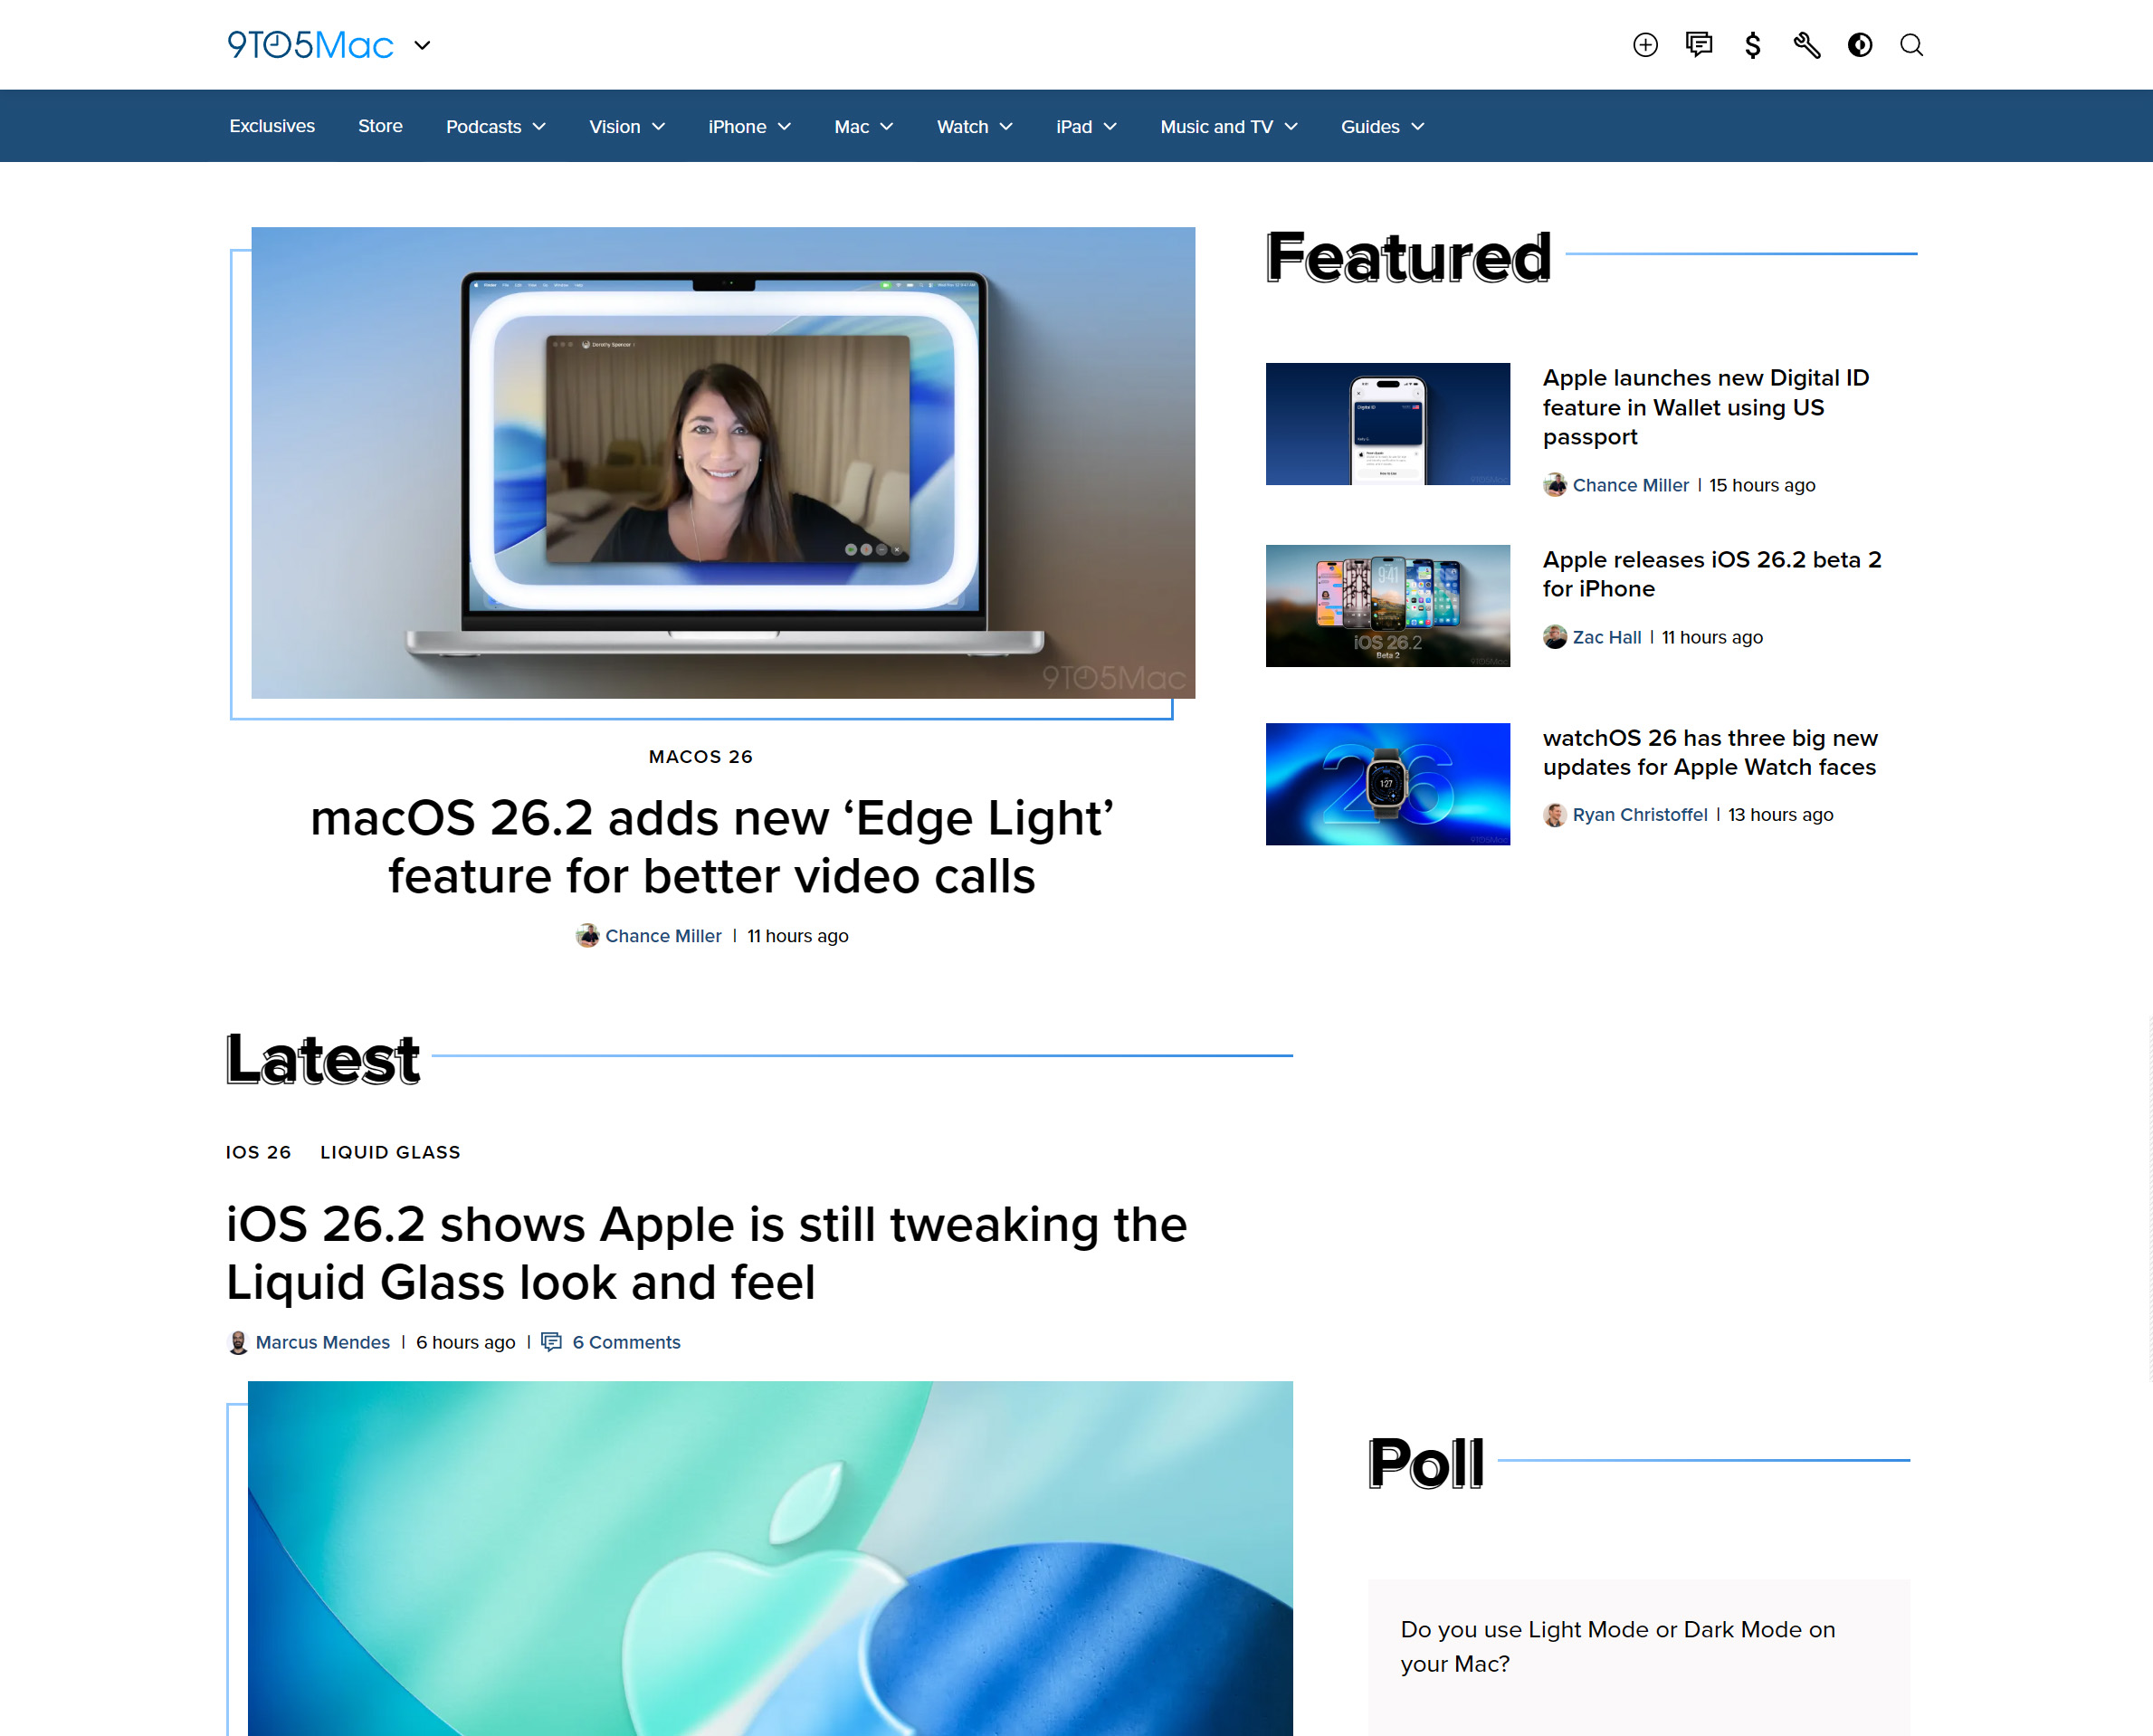The width and height of the screenshot is (2153, 1736).
Task: Go to the Store nav item
Action: coord(380,126)
